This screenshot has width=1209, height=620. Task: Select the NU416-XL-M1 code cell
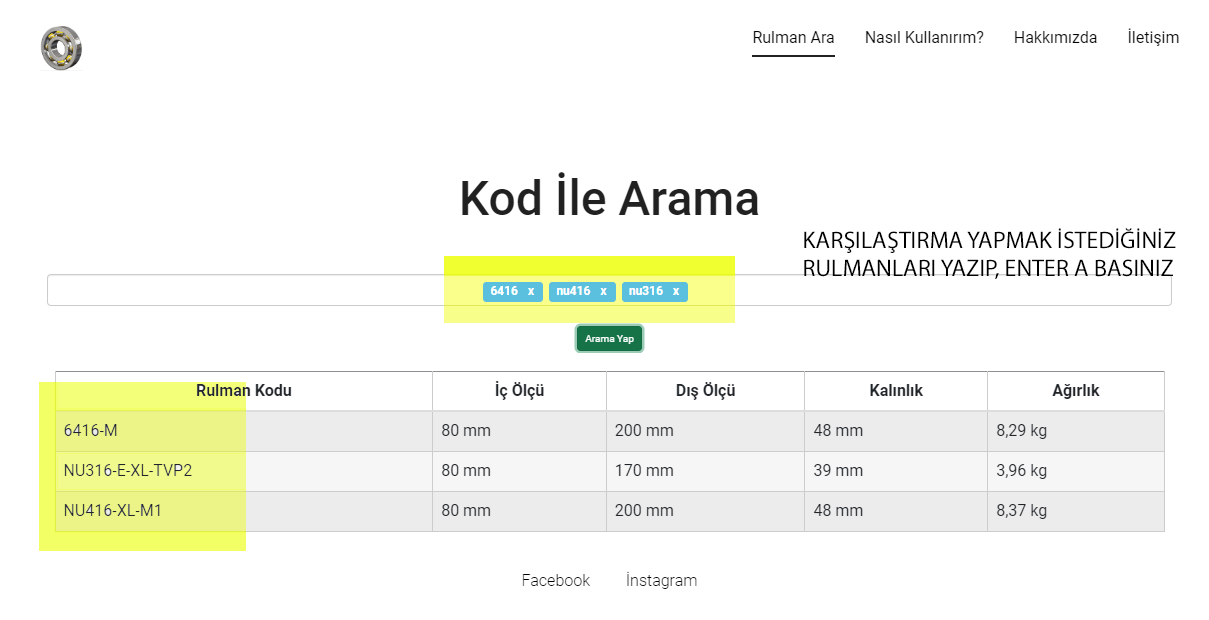point(244,511)
